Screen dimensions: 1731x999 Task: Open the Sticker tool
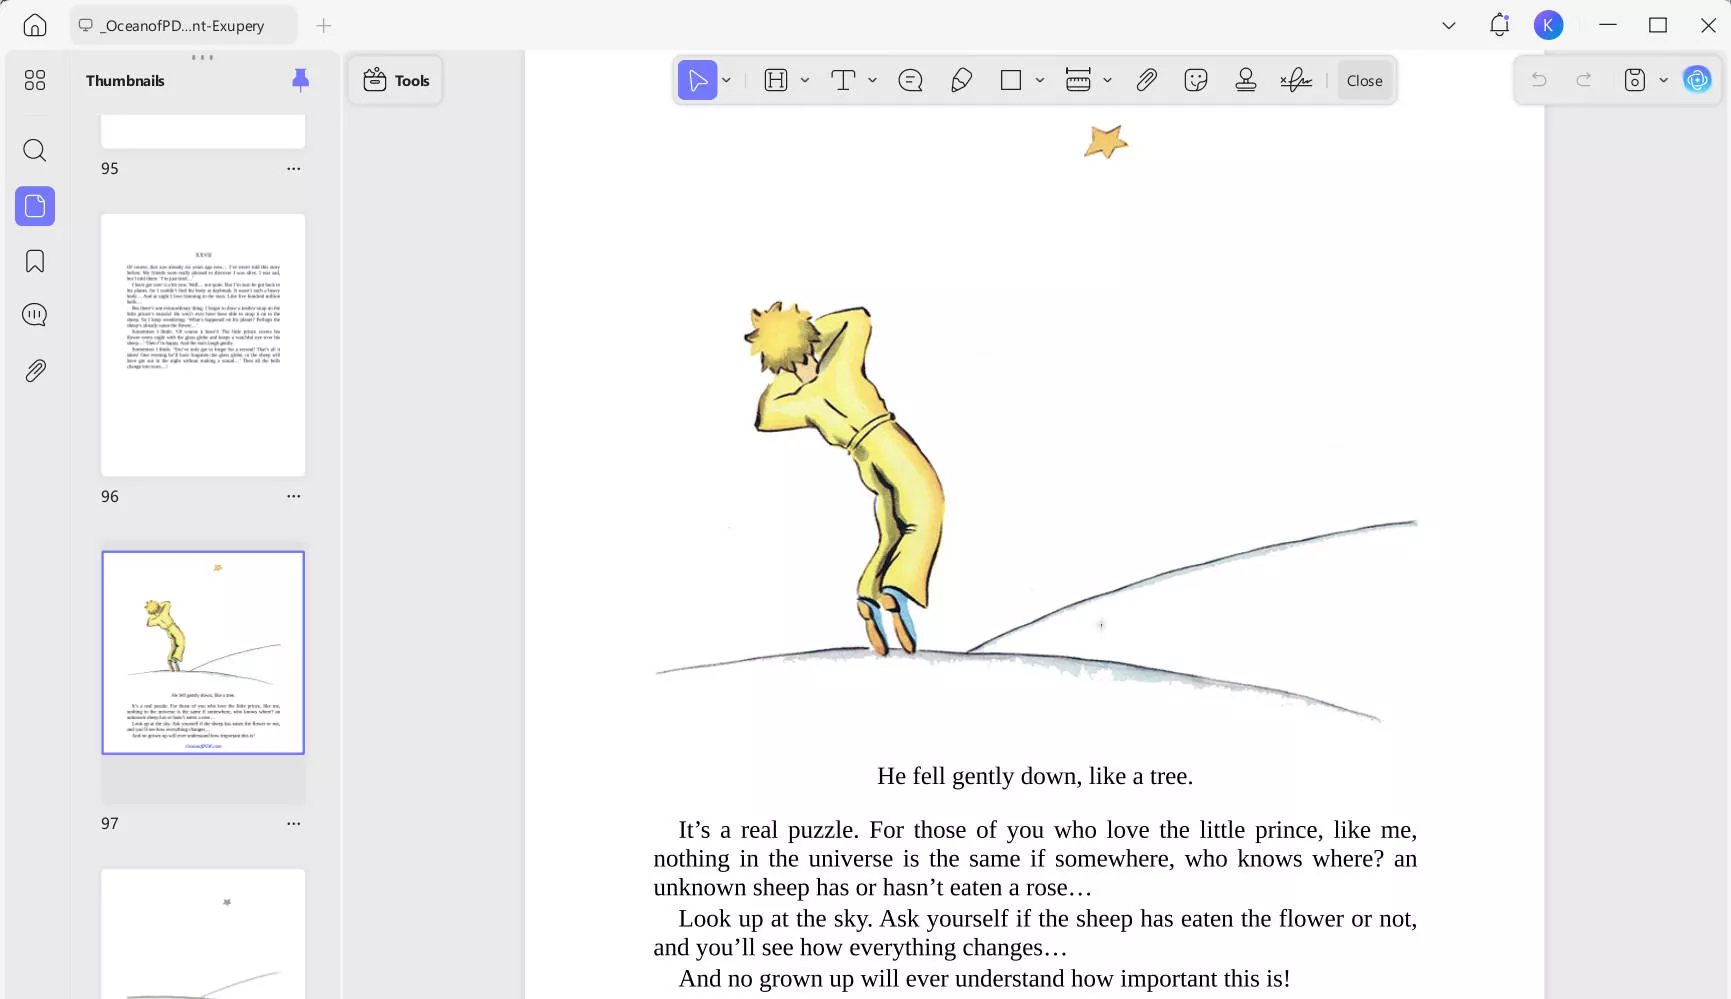pyautogui.click(x=1195, y=80)
